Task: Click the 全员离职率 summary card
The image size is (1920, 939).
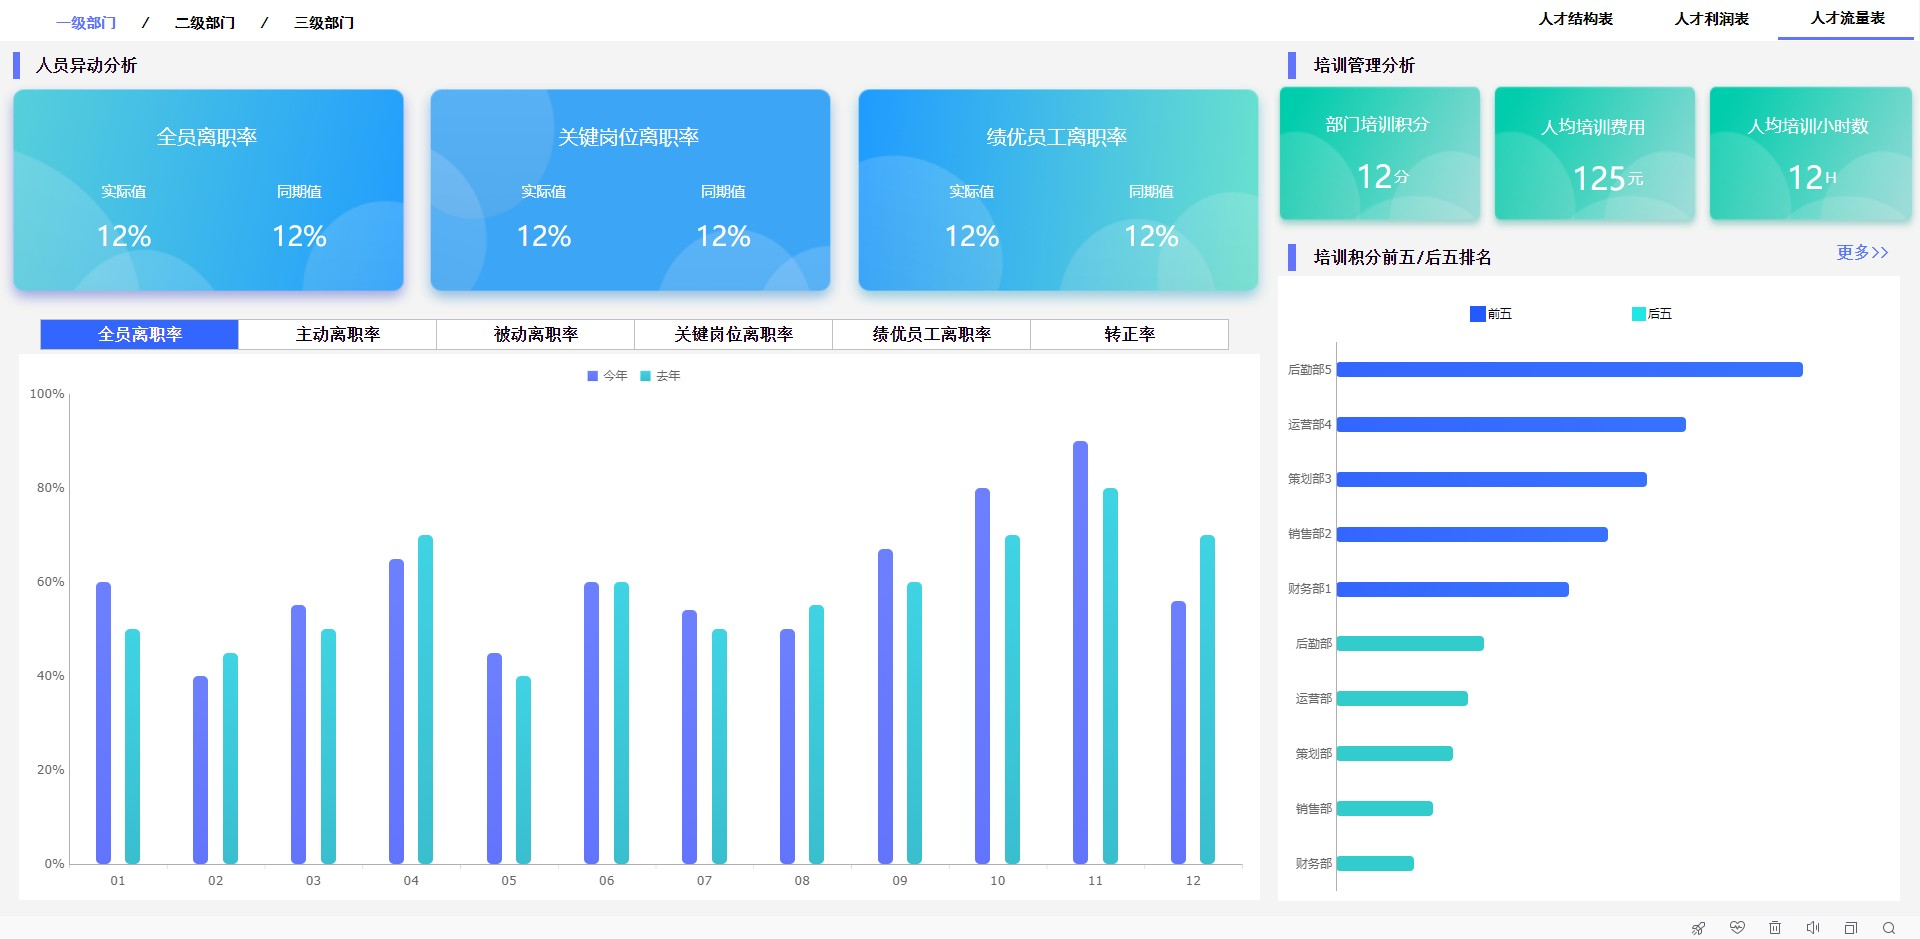Action: 208,190
